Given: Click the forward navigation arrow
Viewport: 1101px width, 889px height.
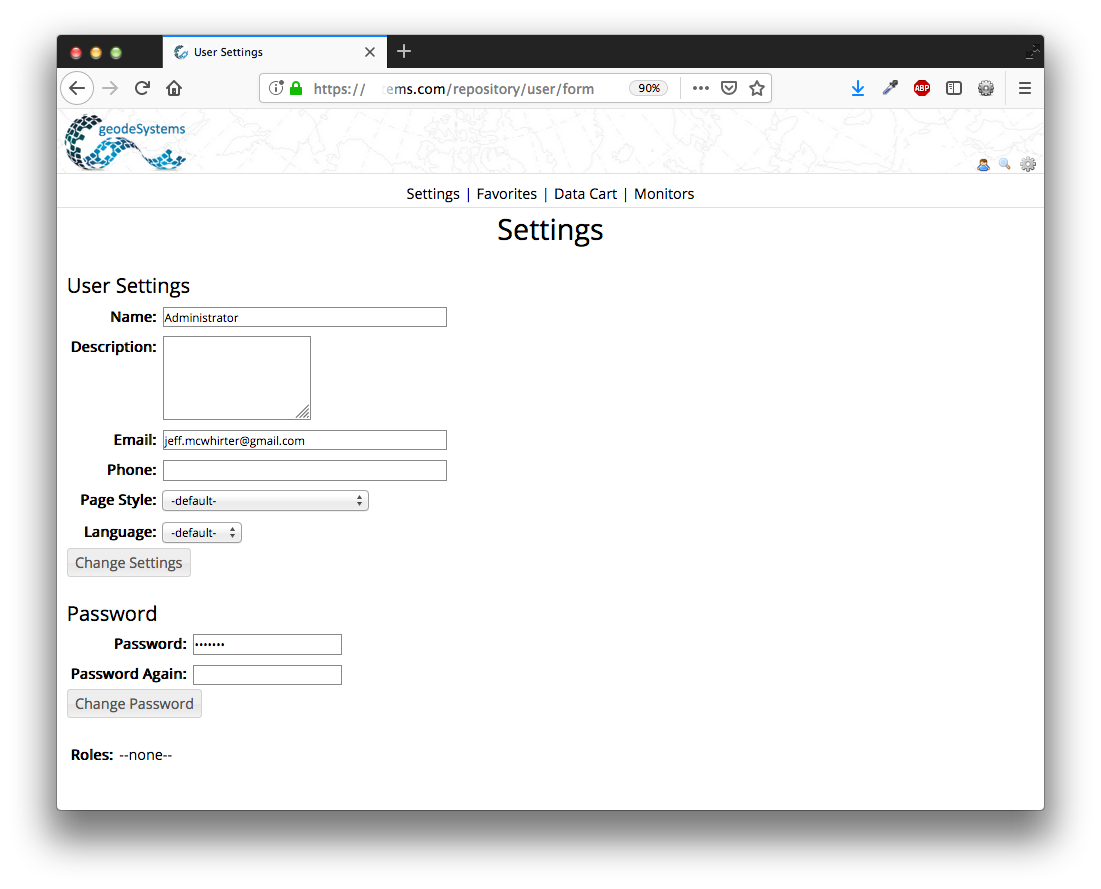Looking at the screenshot, I should 110,88.
